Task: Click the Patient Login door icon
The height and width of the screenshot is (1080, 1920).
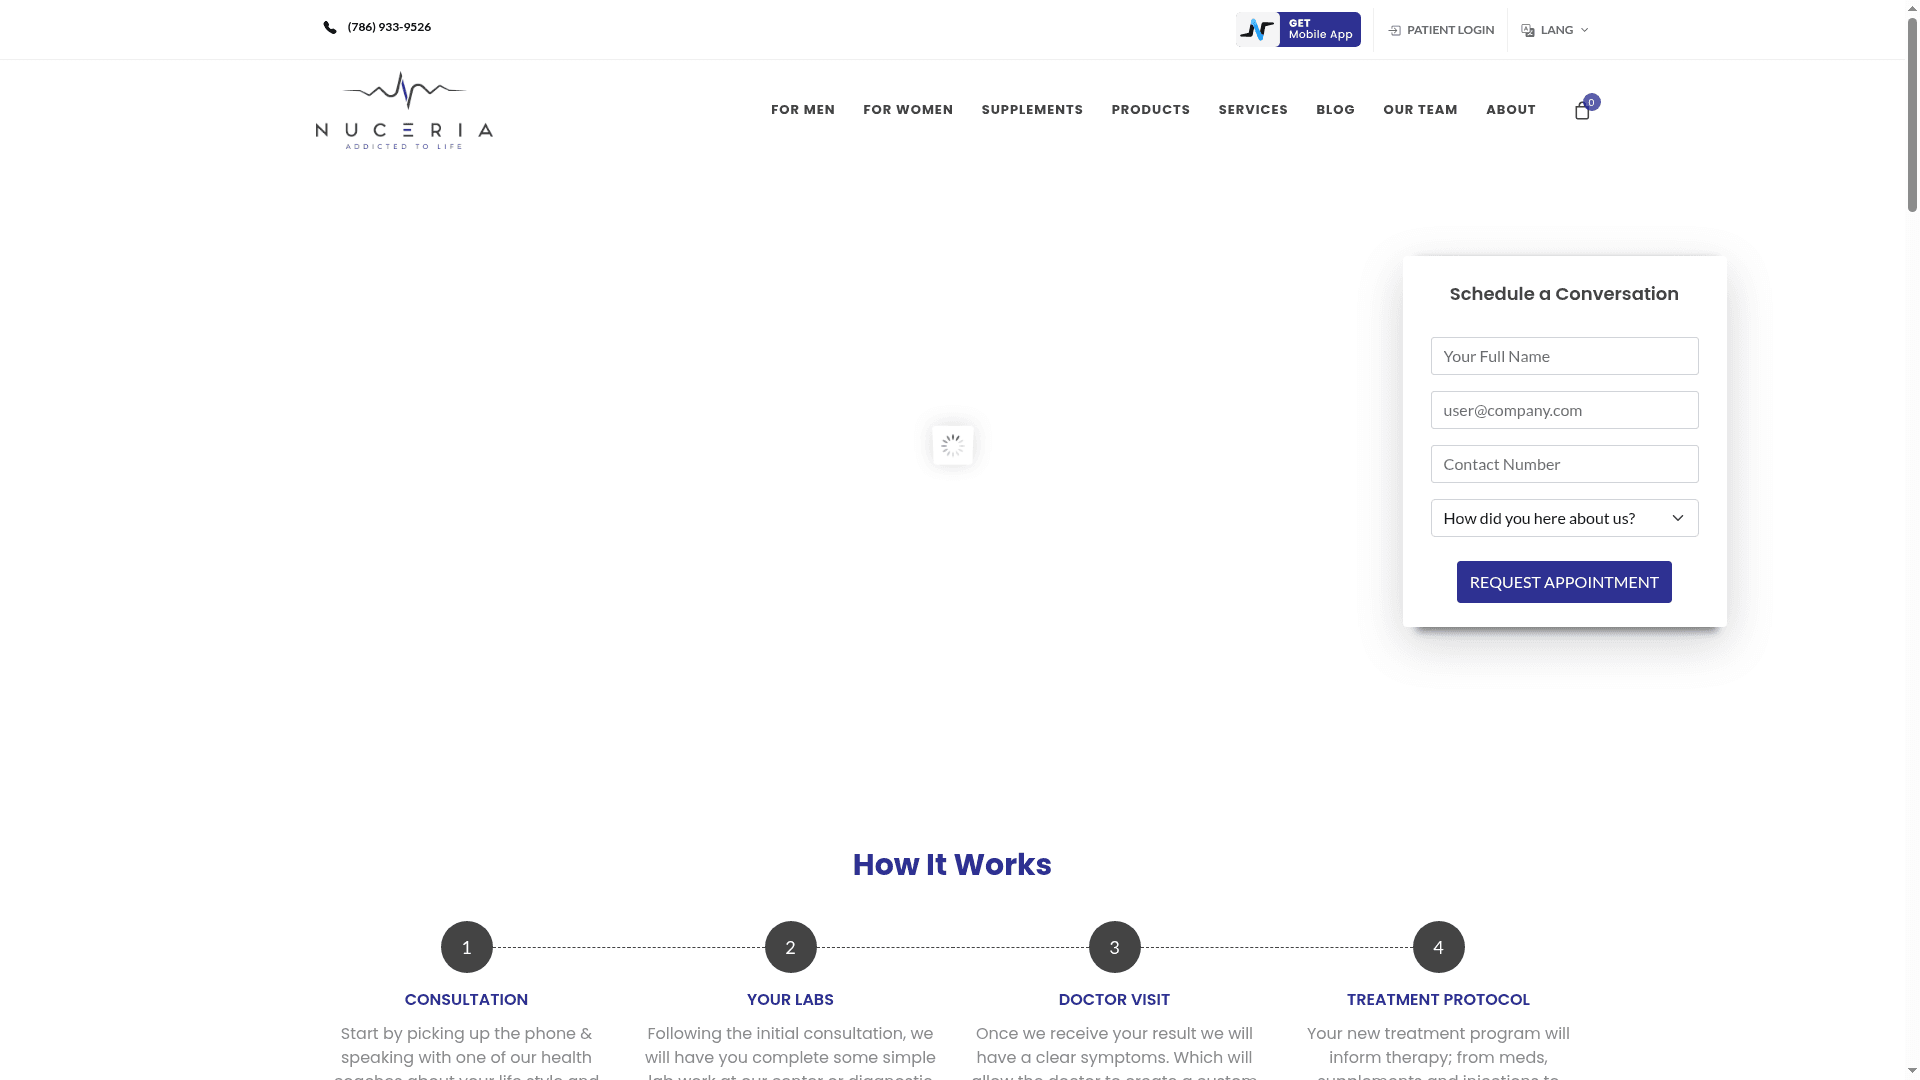Action: (1394, 30)
